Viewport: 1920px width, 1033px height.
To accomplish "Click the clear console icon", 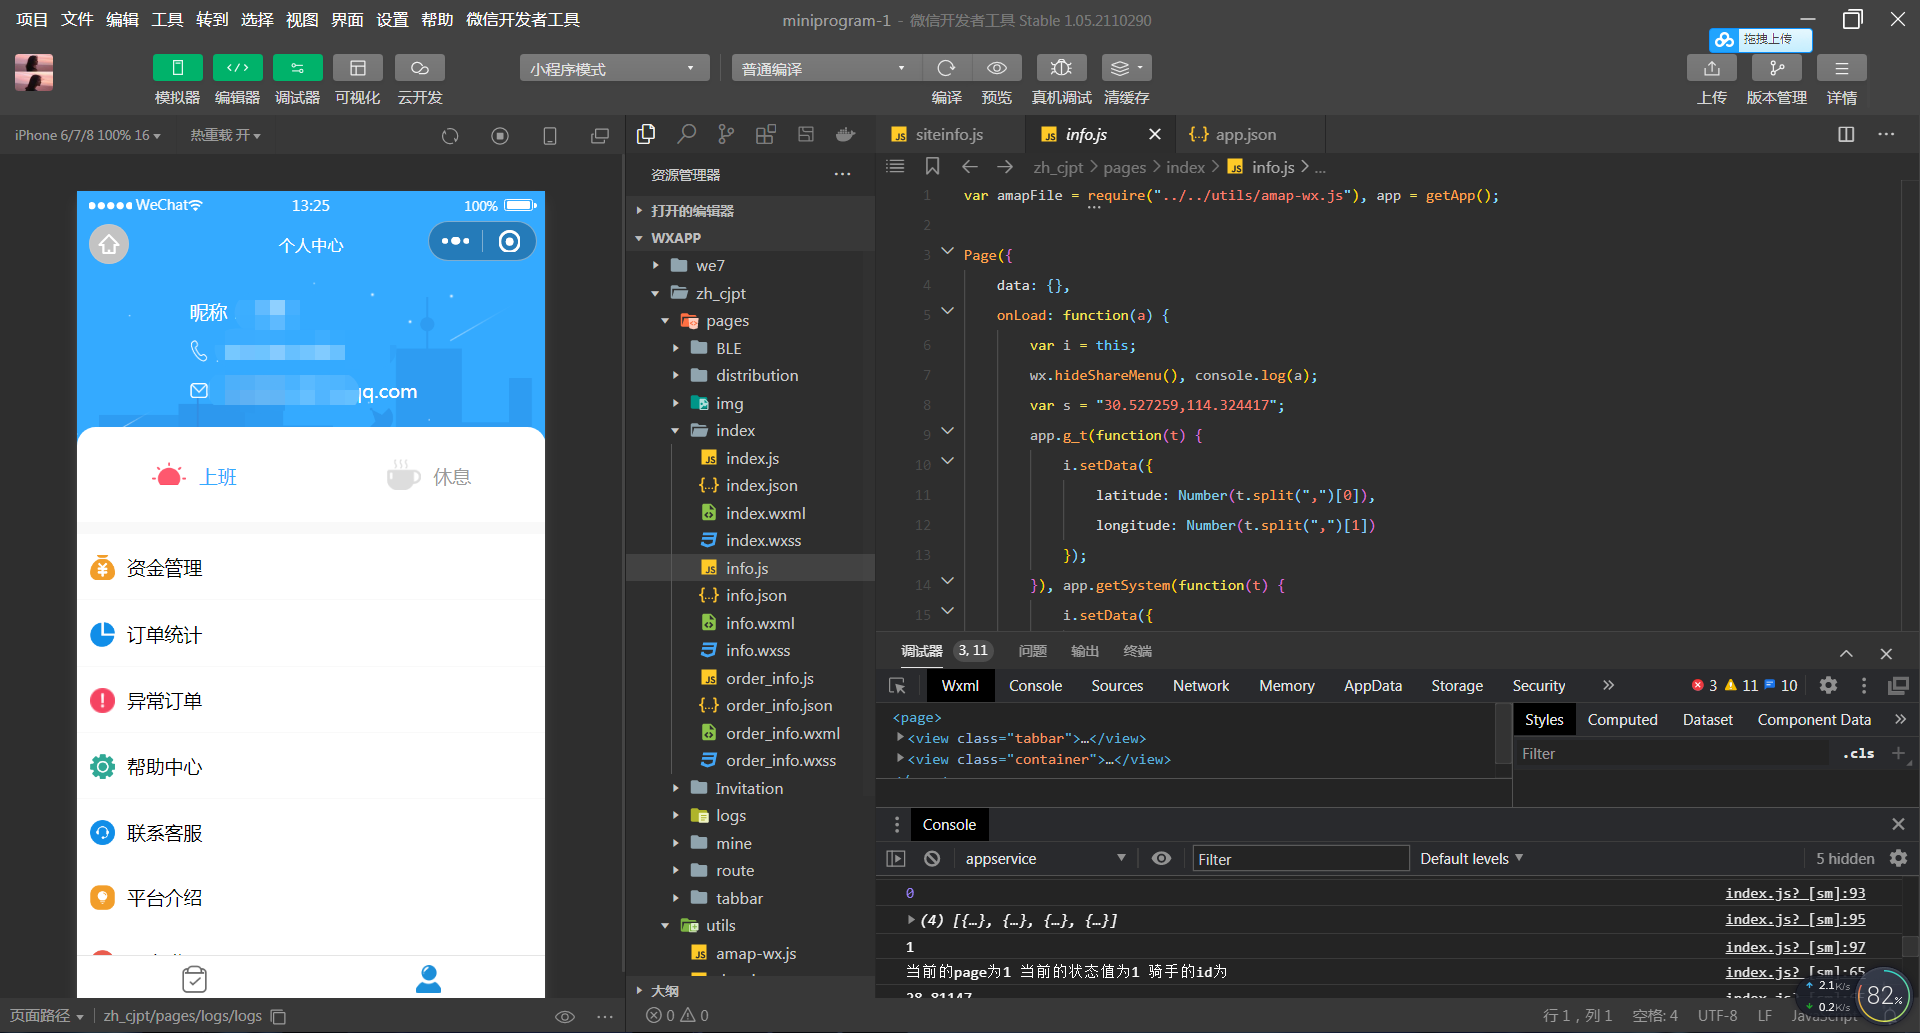I will (x=932, y=859).
